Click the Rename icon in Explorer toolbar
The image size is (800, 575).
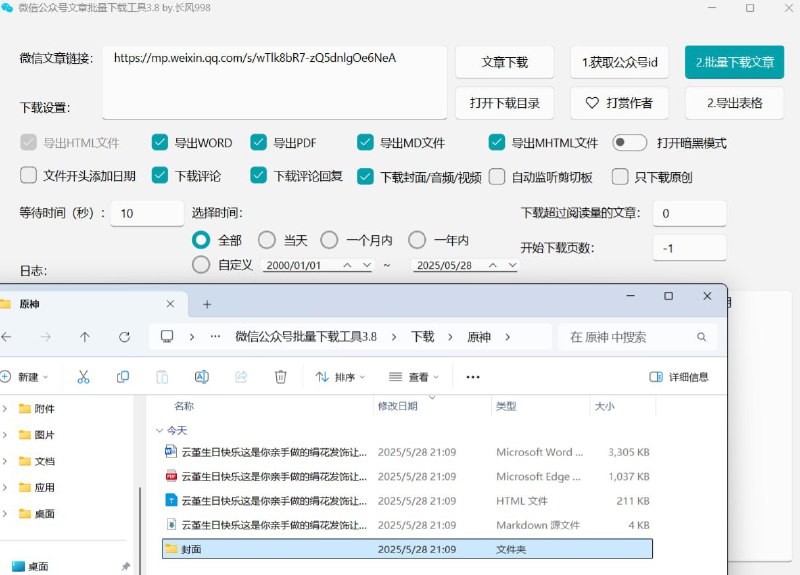pos(201,377)
